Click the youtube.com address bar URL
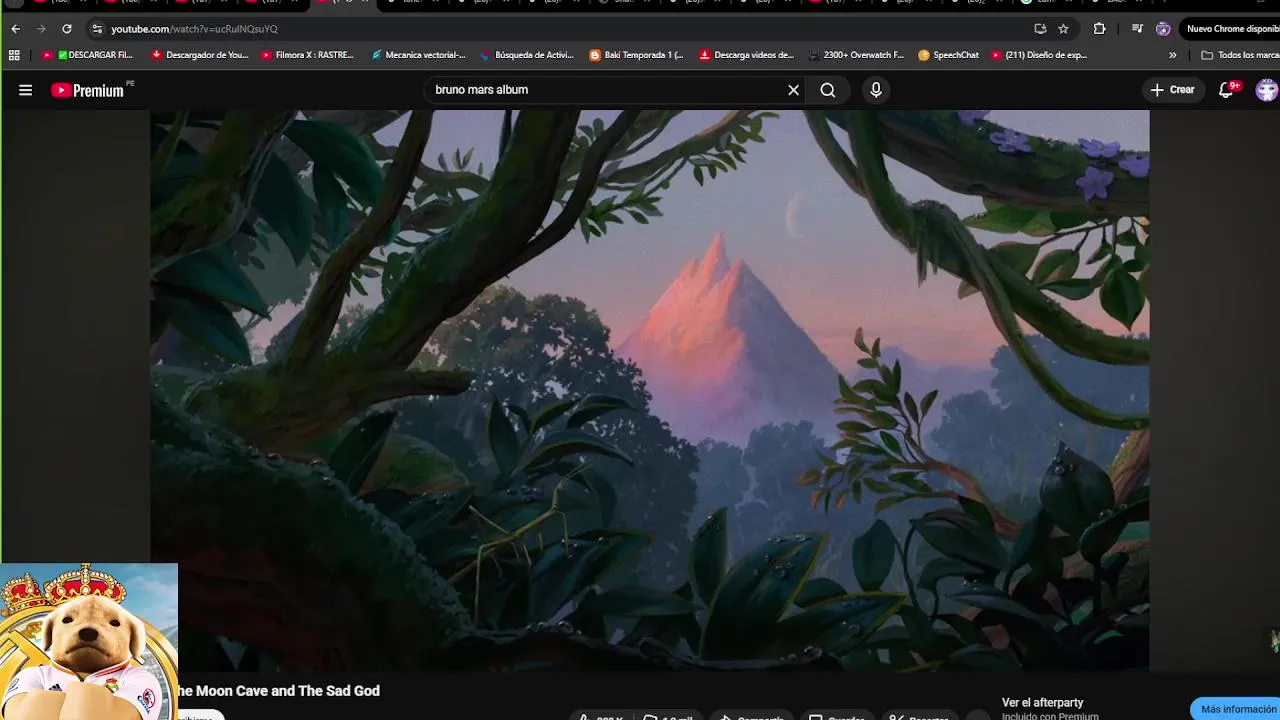The image size is (1280, 720). 194,29
